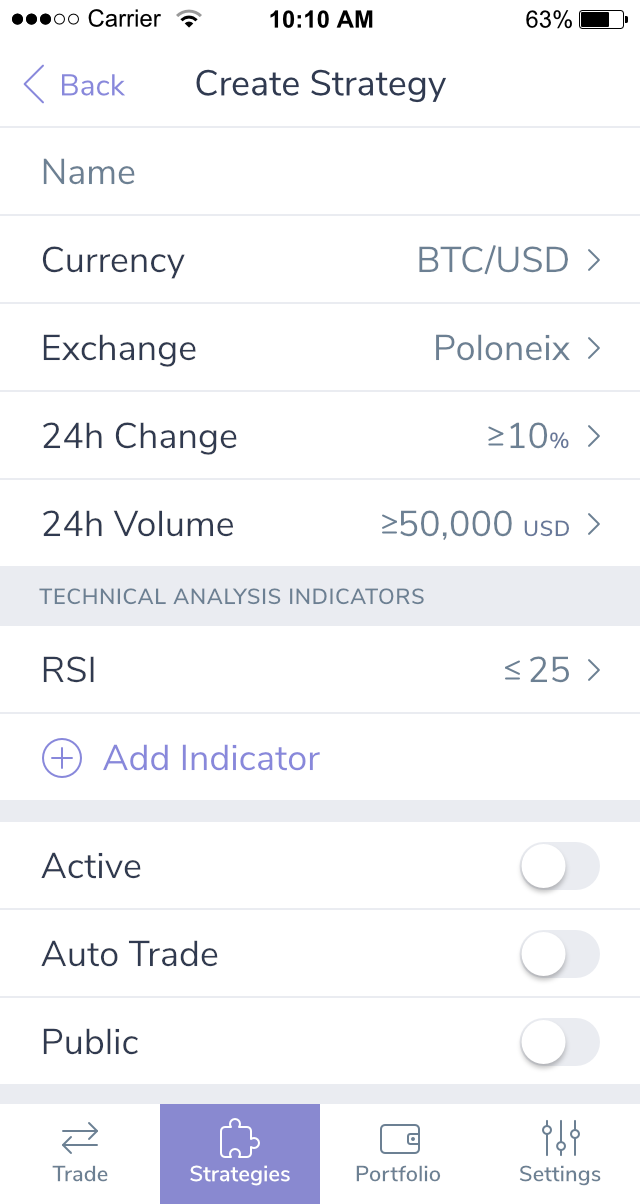The height and width of the screenshot is (1204, 640).
Task: Tap the Strategies puzzle piece icon
Action: (240, 1137)
